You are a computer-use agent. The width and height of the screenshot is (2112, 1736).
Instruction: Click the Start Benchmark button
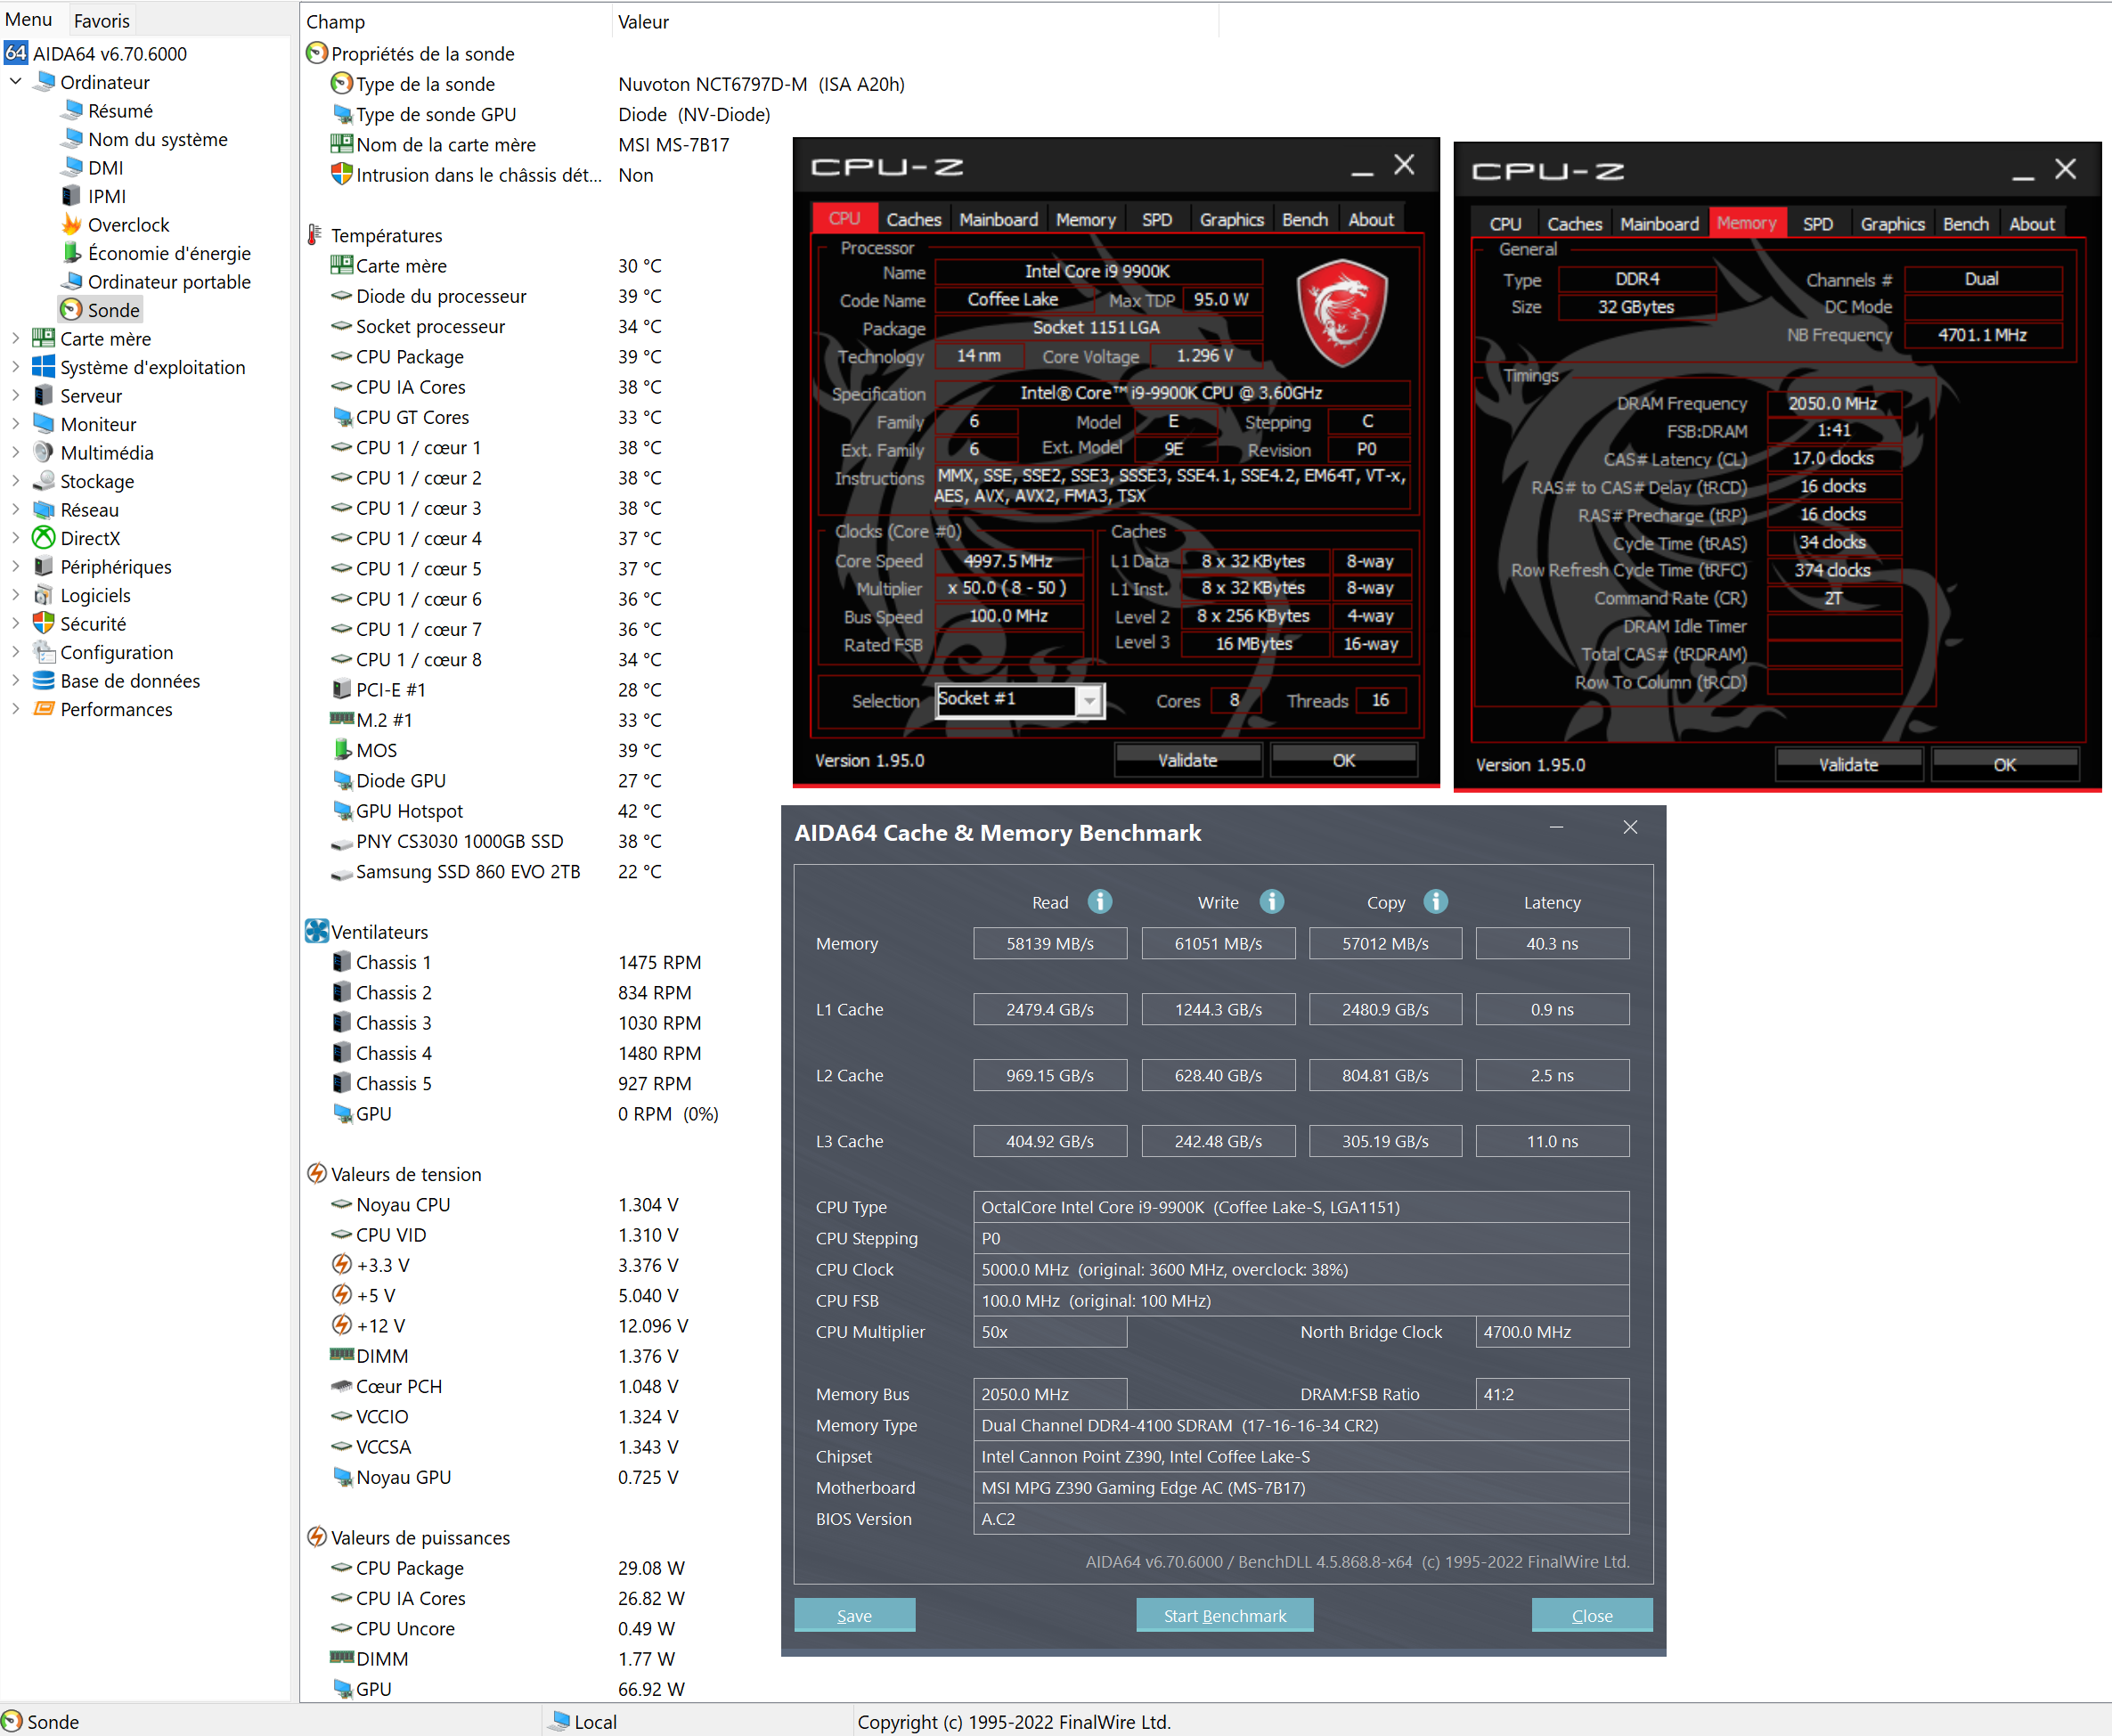pyautogui.click(x=1224, y=1615)
